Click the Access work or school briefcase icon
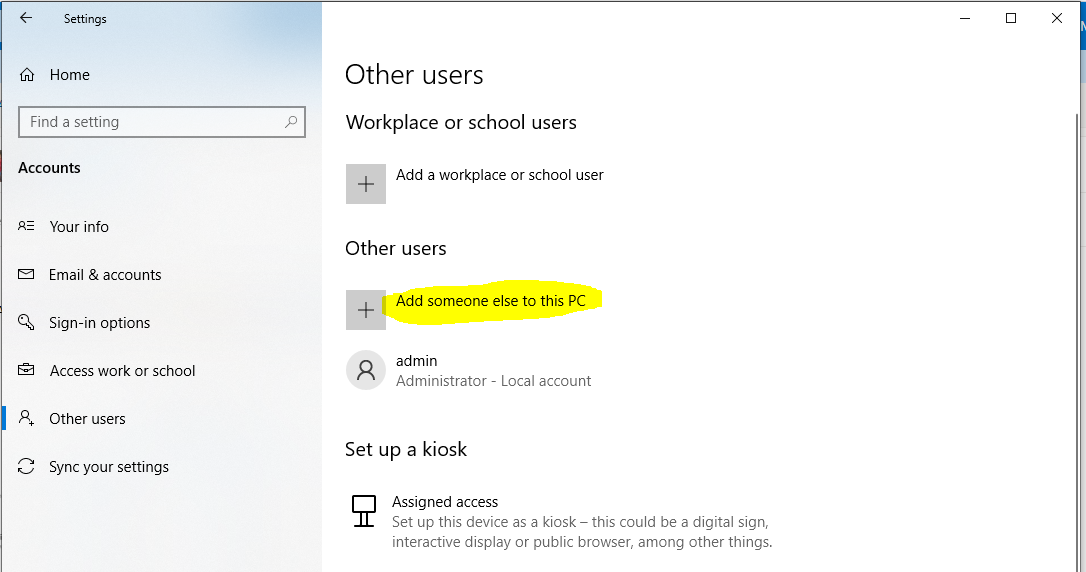This screenshot has height=572, width=1086. pos(26,370)
